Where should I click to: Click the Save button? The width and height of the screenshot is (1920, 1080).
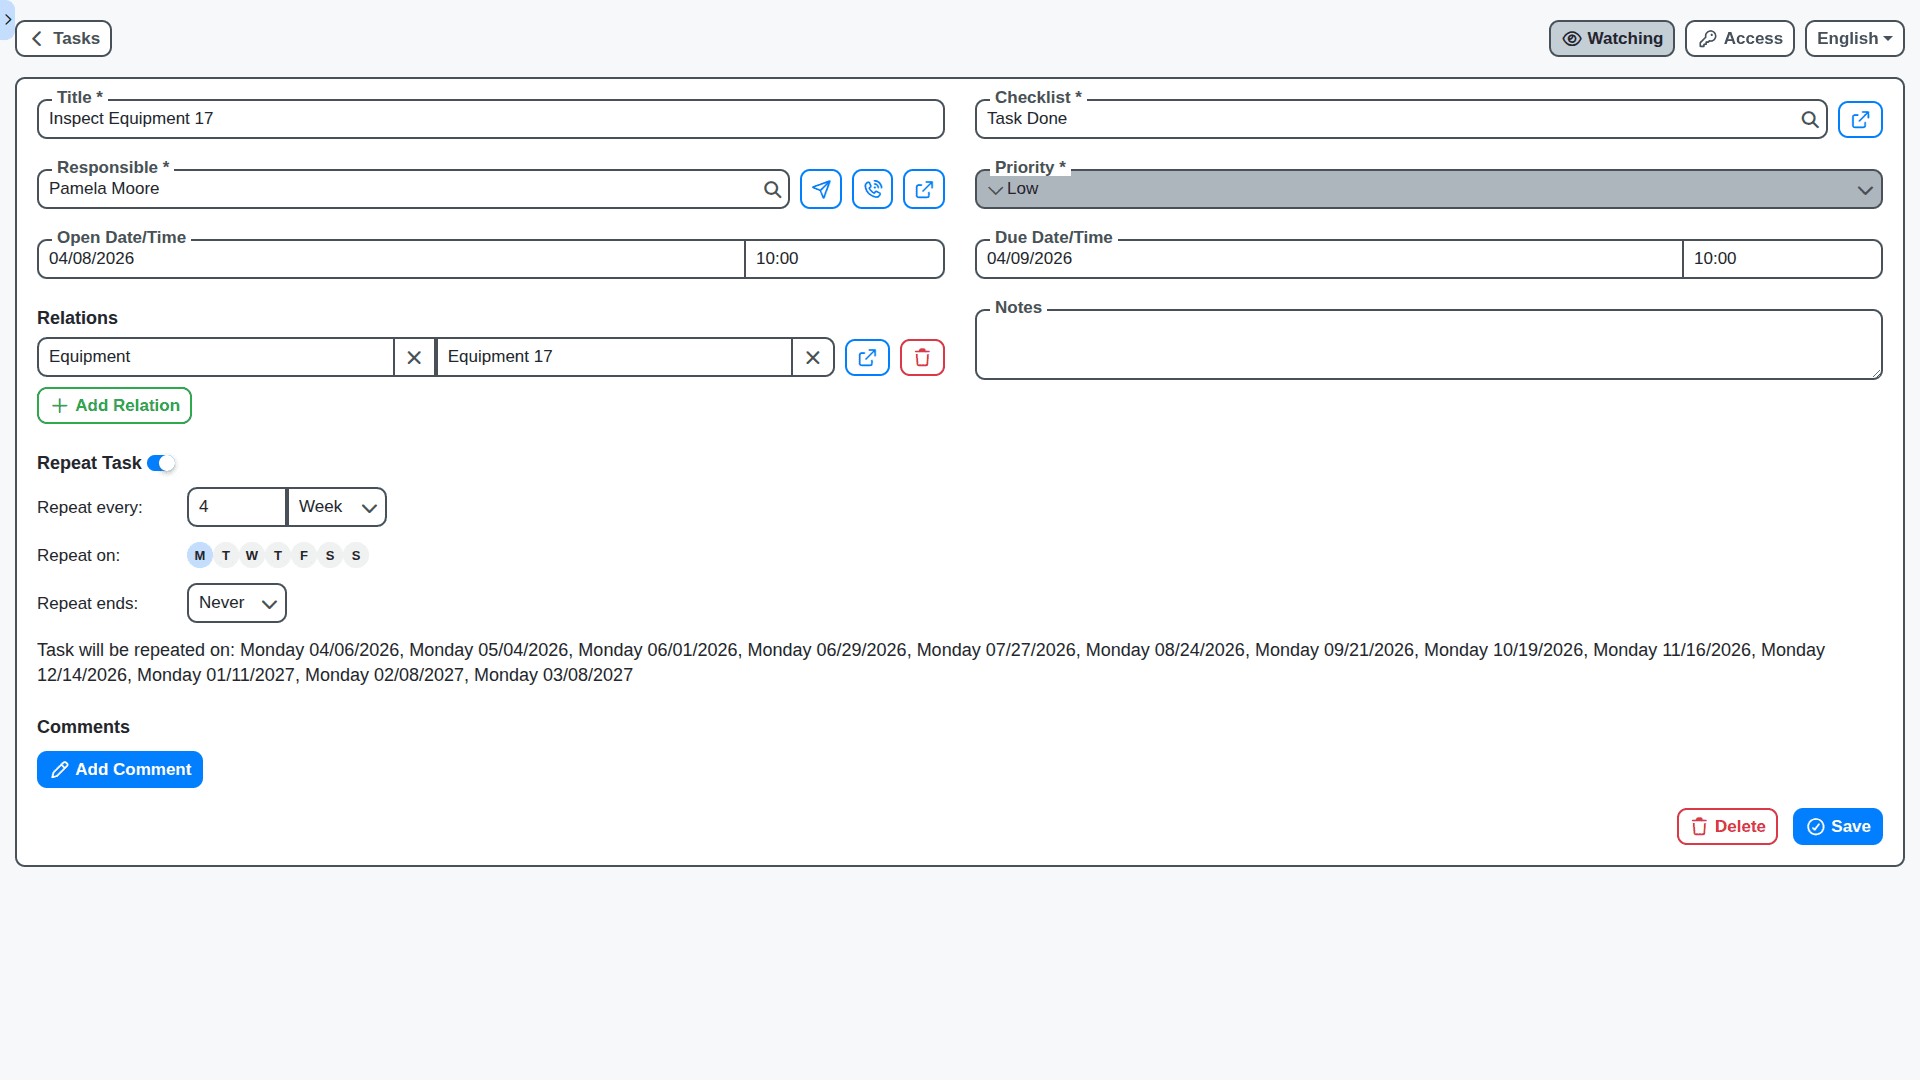pyautogui.click(x=1837, y=827)
